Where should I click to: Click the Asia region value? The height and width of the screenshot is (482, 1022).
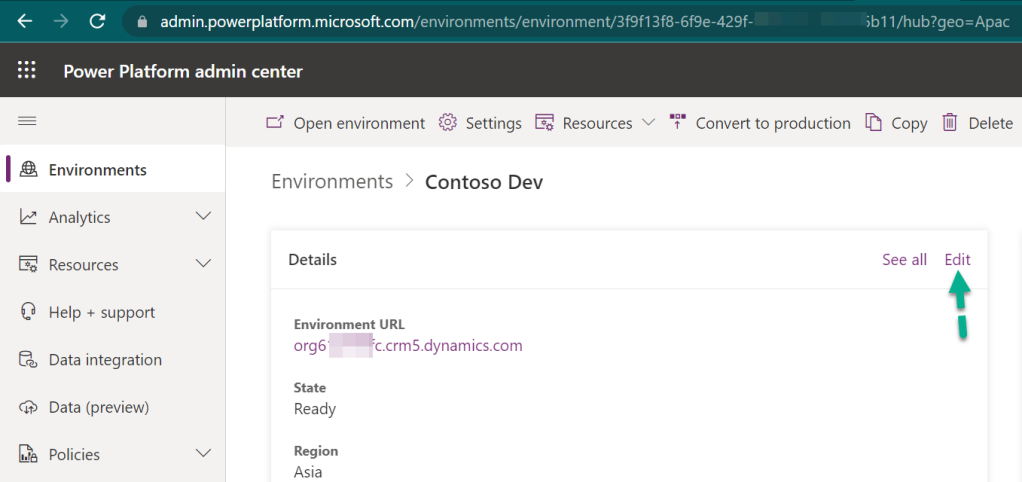[x=308, y=472]
